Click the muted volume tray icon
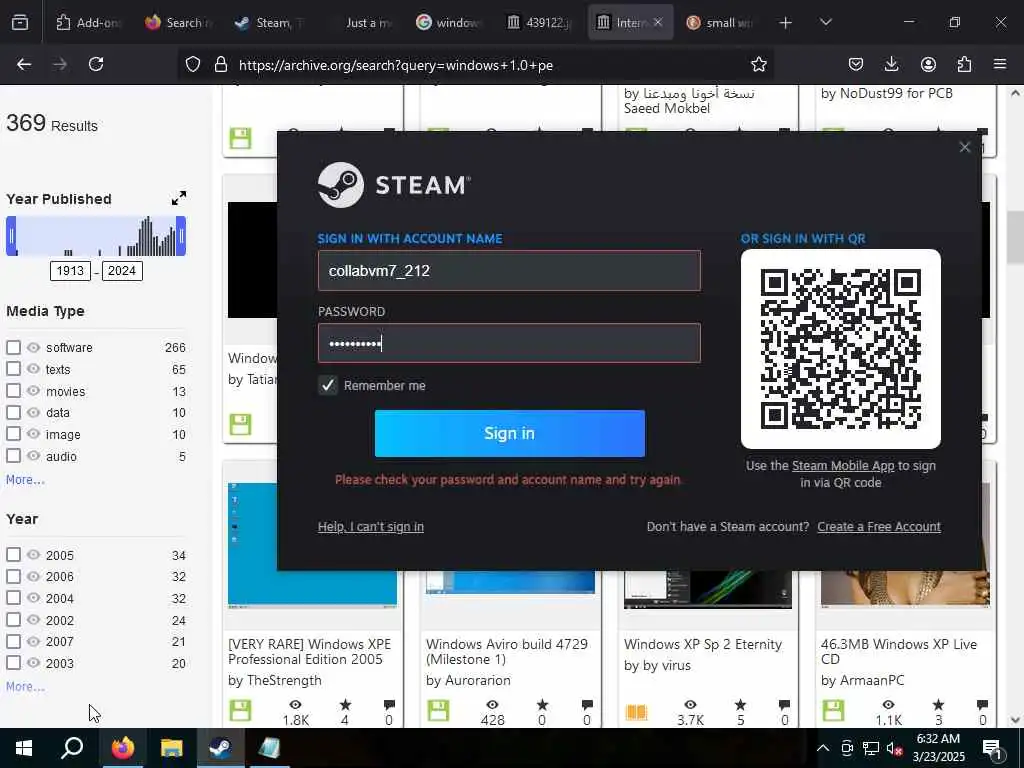 [895, 748]
